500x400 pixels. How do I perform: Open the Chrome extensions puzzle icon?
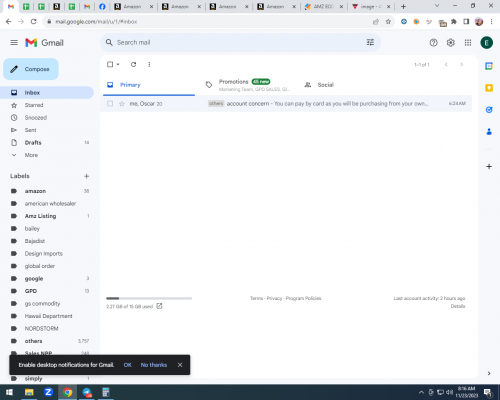pyautogui.click(x=454, y=22)
